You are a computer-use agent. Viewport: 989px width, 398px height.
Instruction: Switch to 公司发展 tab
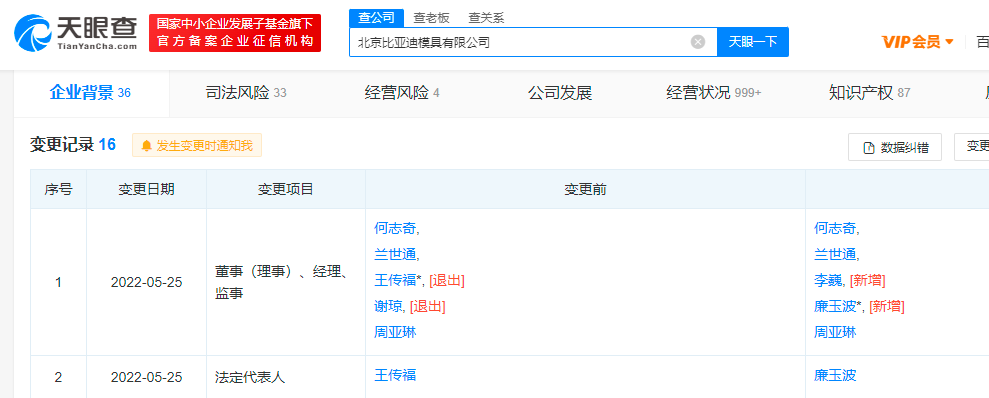560,93
